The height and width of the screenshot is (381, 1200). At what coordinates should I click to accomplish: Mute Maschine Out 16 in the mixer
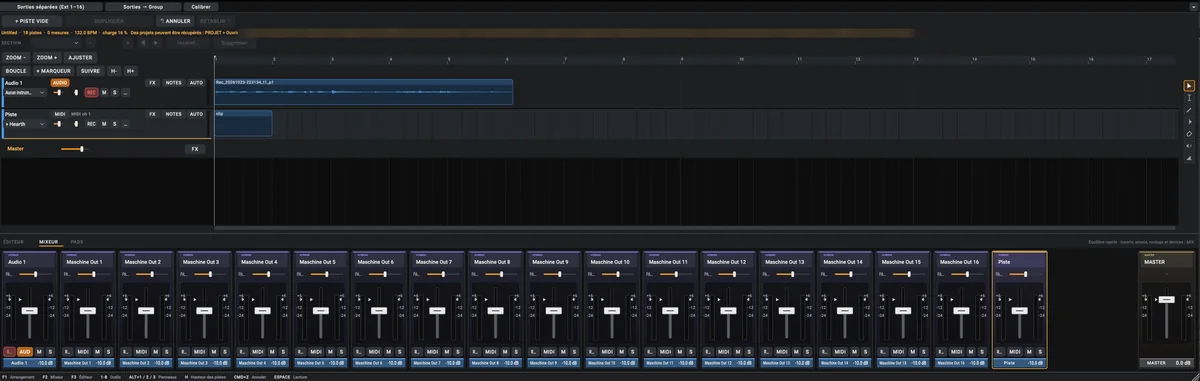(970, 352)
